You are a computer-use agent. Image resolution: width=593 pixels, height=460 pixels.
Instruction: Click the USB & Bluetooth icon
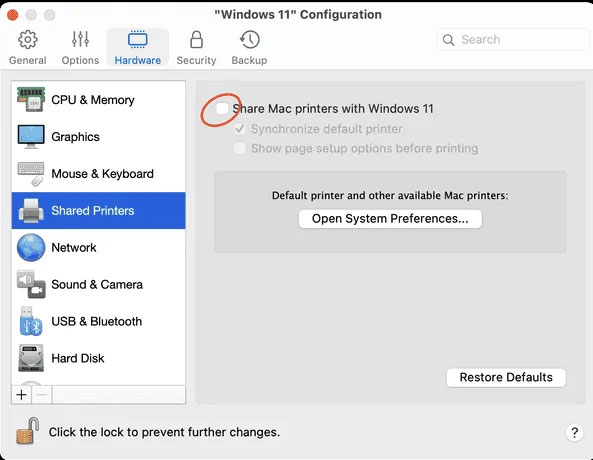pos(31,321)
